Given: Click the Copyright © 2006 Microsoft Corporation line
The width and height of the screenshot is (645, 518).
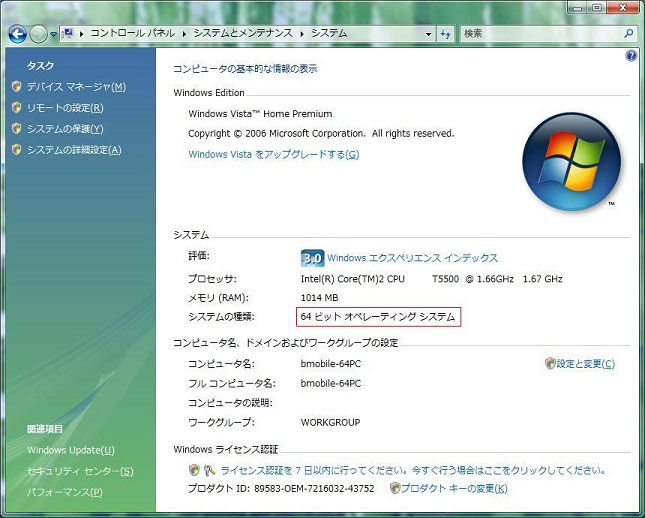Looking at the screenshot, I should 321,133.
